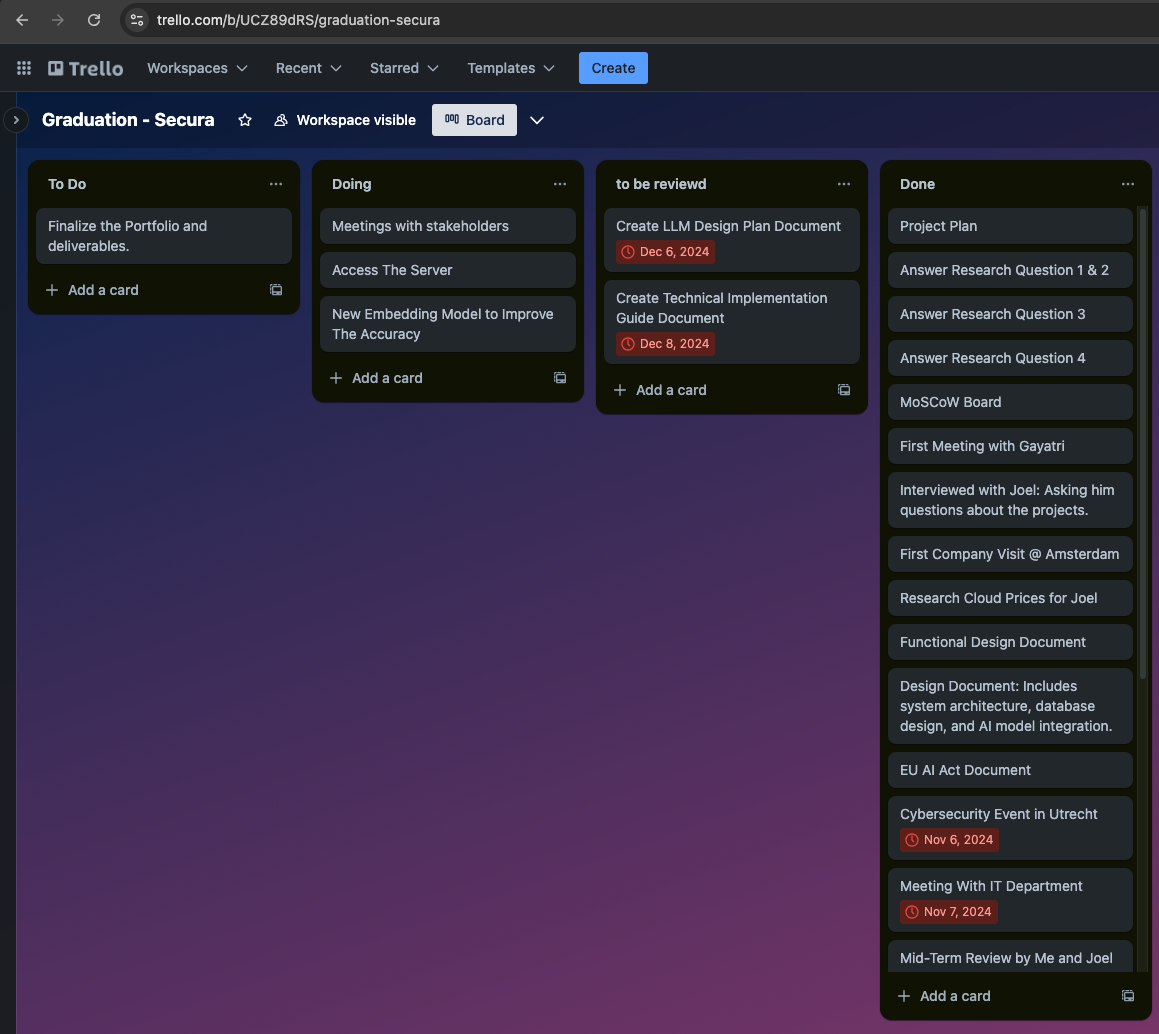Open 'First Company Visit @ Amsterdam' card
The height and width of the screenshot is (1034, 1159).
pyautogui.click(x=1010, y=554)
